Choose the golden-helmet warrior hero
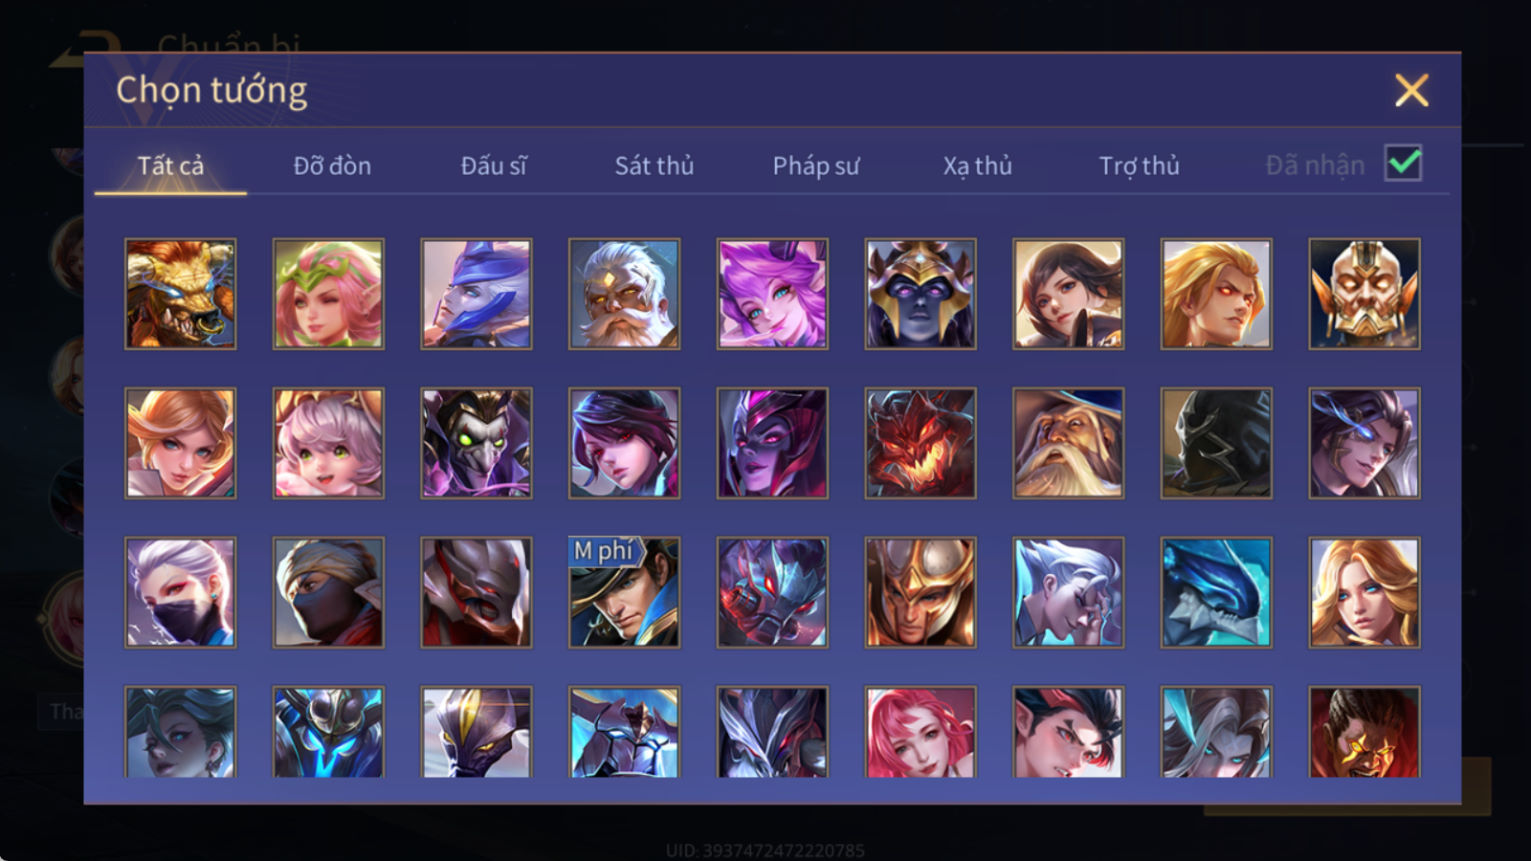The image size is (1531, 861). pyautogui.click(x=920, y=593)
